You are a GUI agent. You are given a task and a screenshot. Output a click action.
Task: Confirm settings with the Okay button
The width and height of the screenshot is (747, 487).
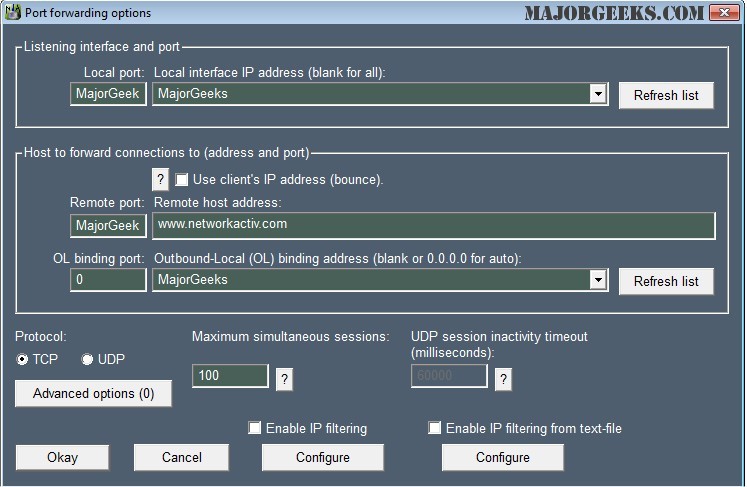pos(62,457)
